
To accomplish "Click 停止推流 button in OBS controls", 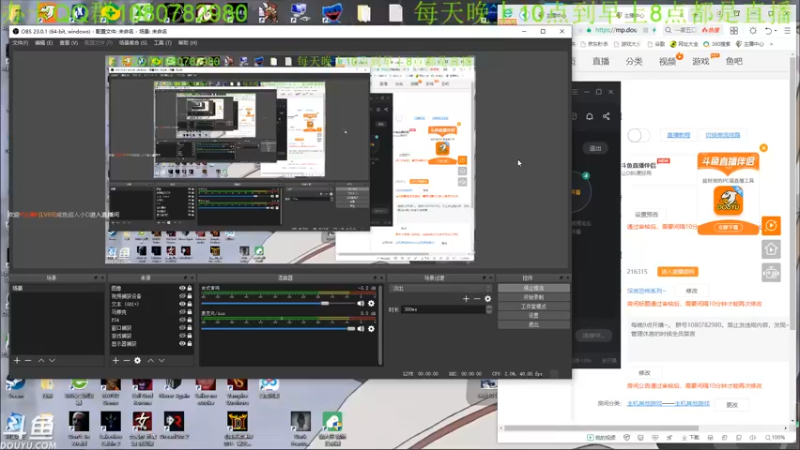I will (x=533, y=288).
